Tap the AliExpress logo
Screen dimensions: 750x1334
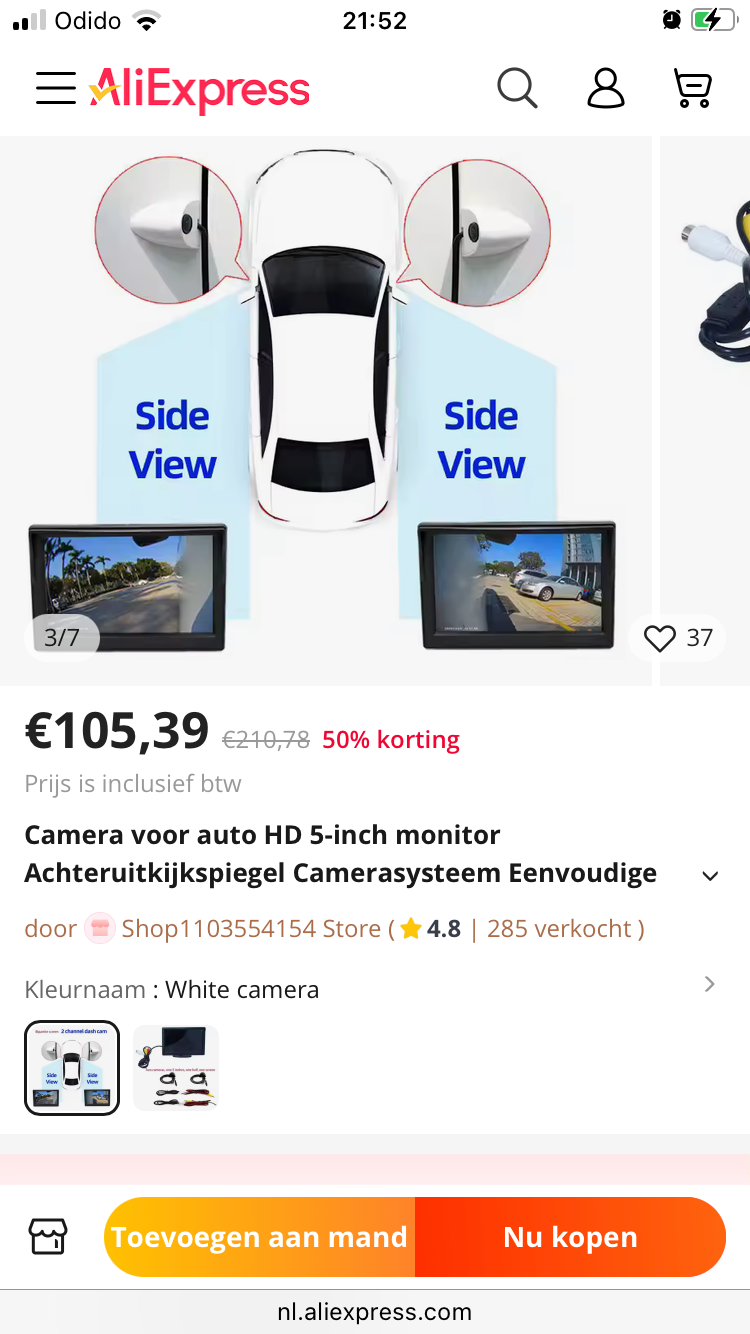coord(199,90)
